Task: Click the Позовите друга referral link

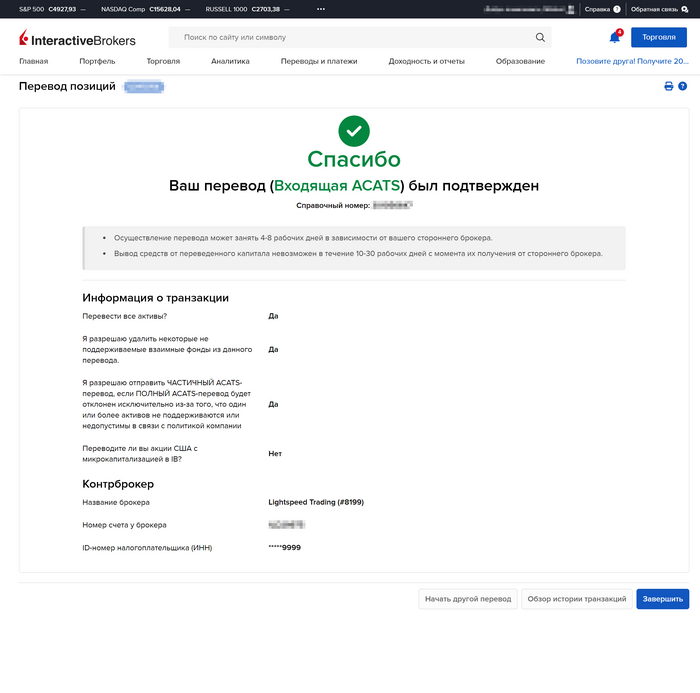Action: 632,61
